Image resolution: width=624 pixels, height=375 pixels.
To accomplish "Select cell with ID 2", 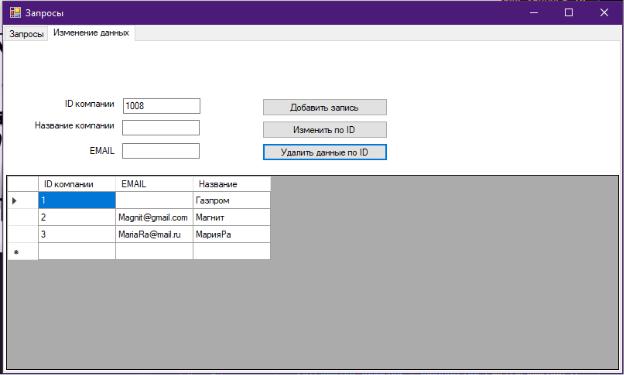I will pyautogui.click(x=77, y=217).
